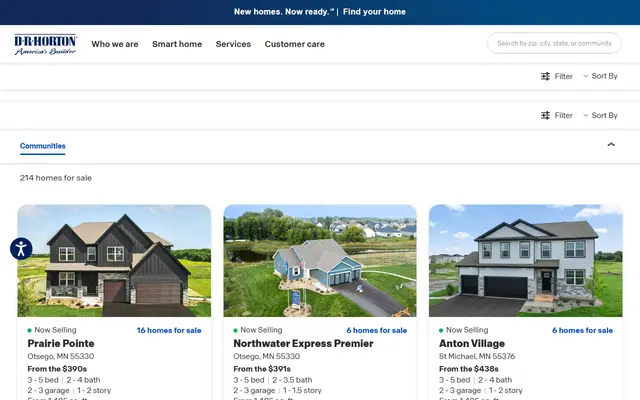
Task: Click the 214 homes for sale text
Action: [56, 178]
